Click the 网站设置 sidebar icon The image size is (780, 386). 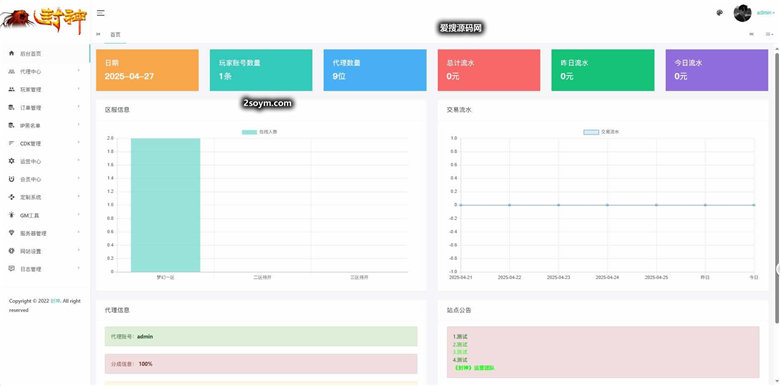pyautogui.click(x=11, y=251)
